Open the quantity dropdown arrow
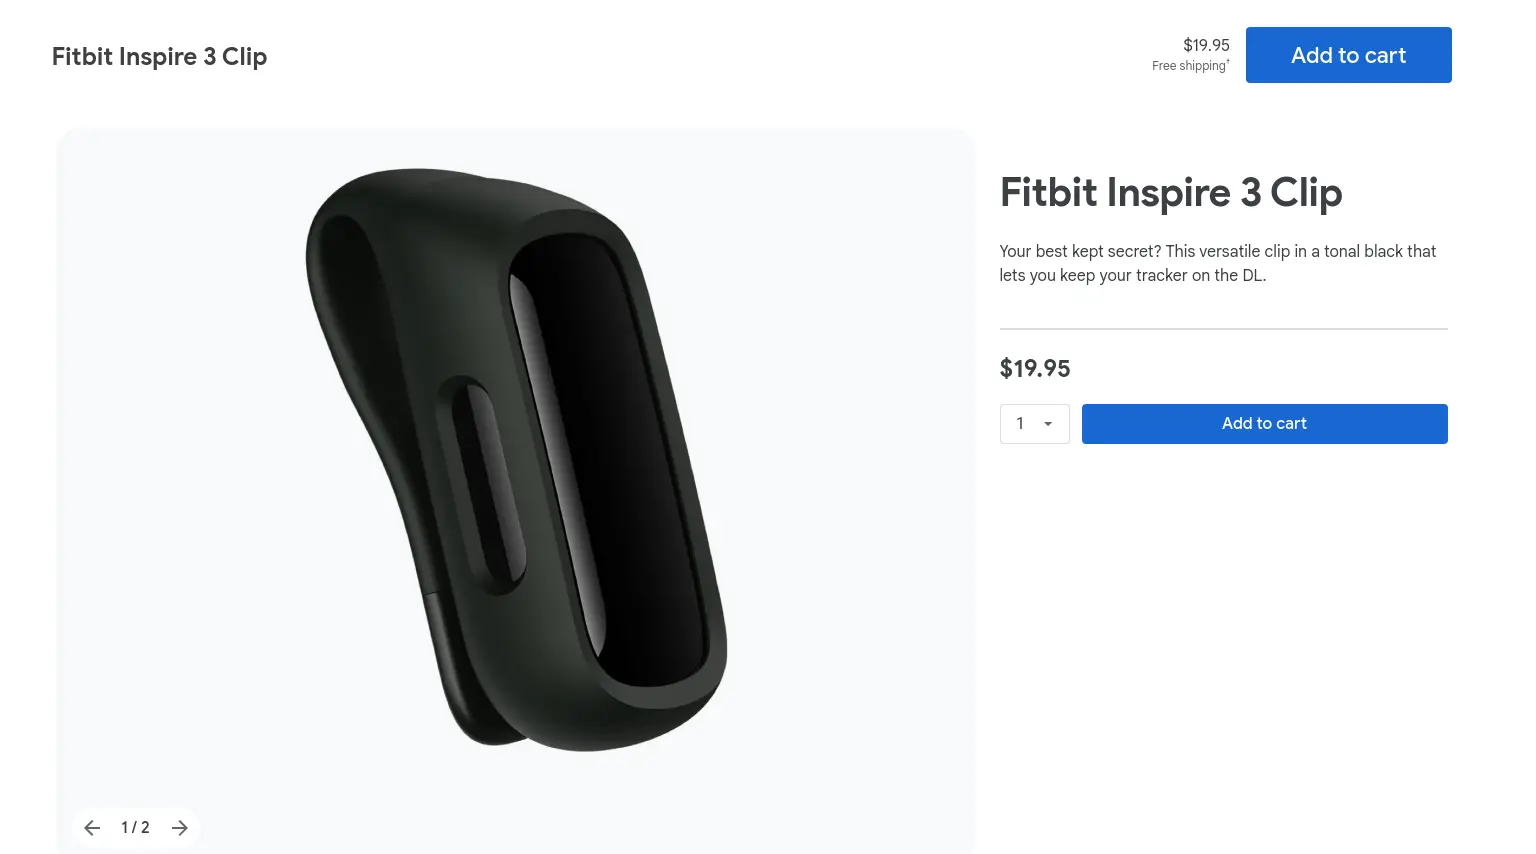The height and width of the screenshot is (854, 1536). click(x=1048, y=424)
